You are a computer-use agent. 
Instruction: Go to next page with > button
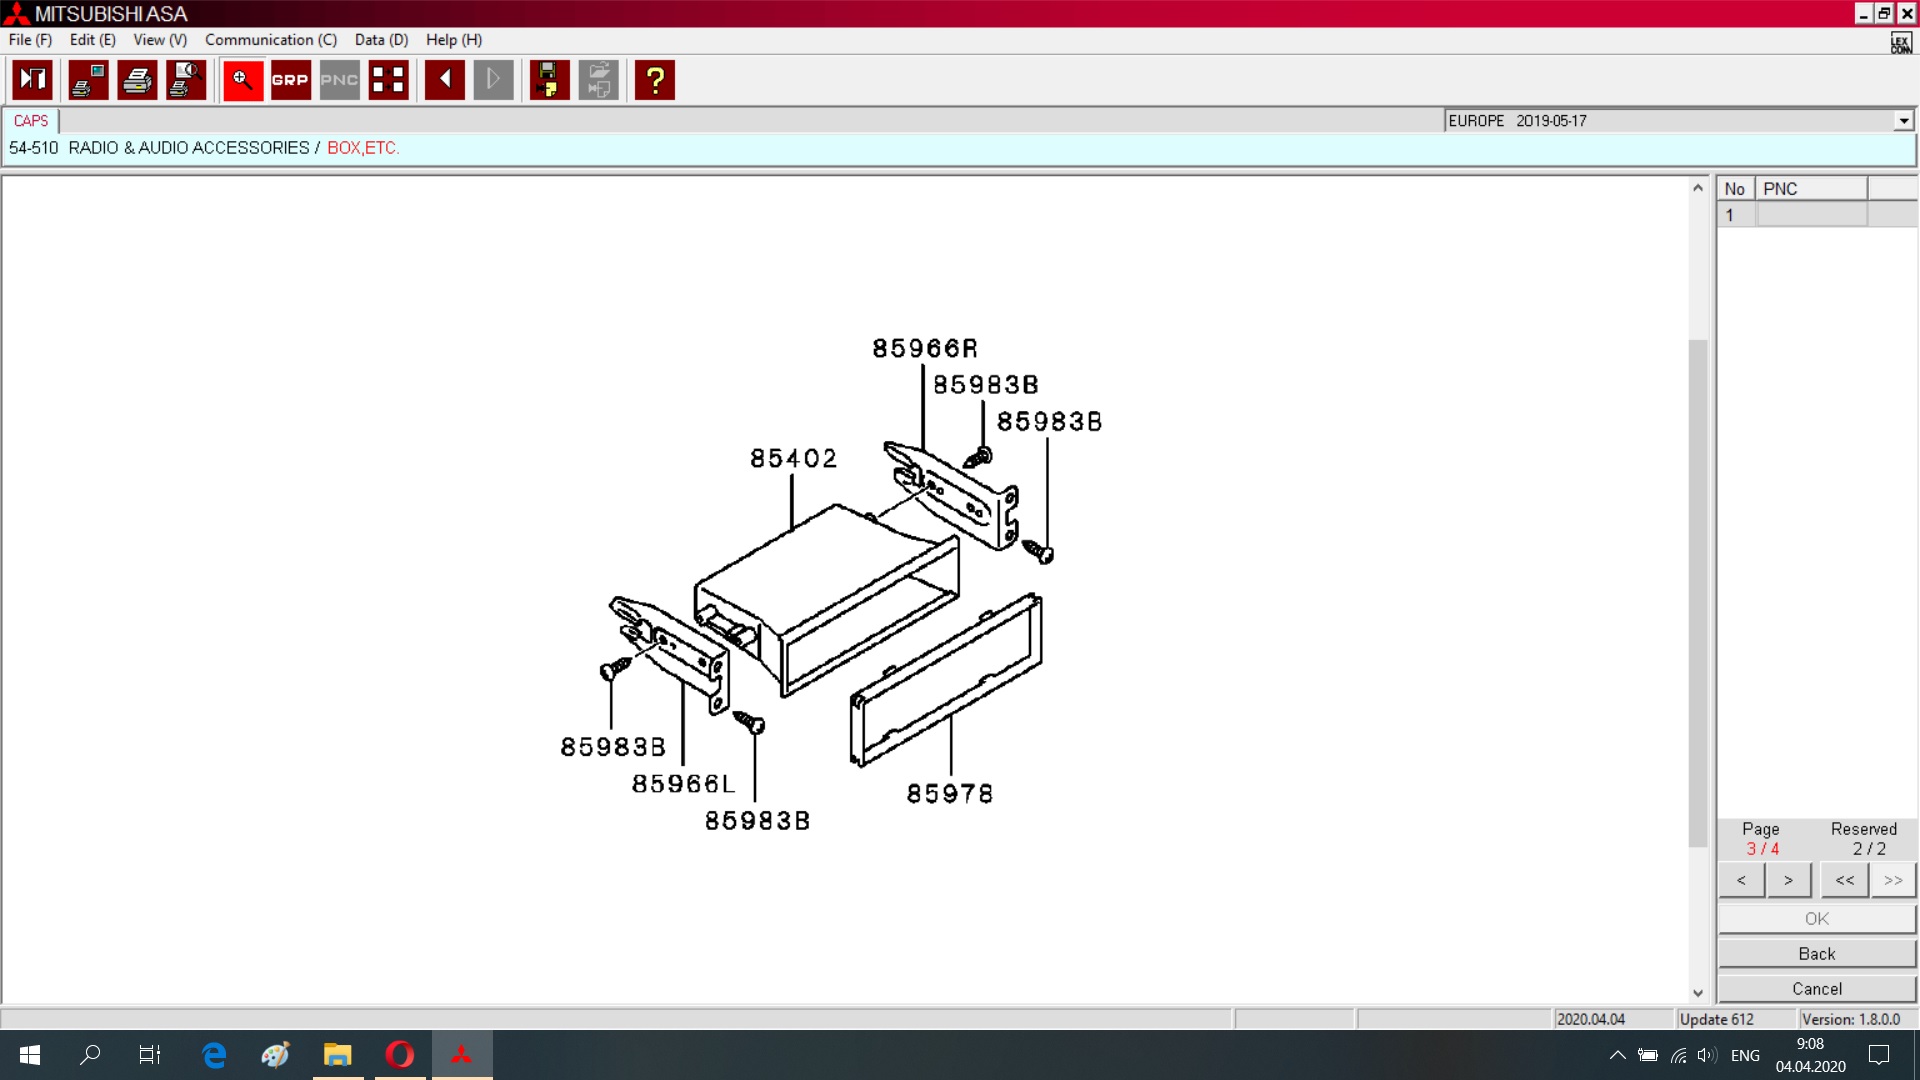click(x=1788, y=880)
